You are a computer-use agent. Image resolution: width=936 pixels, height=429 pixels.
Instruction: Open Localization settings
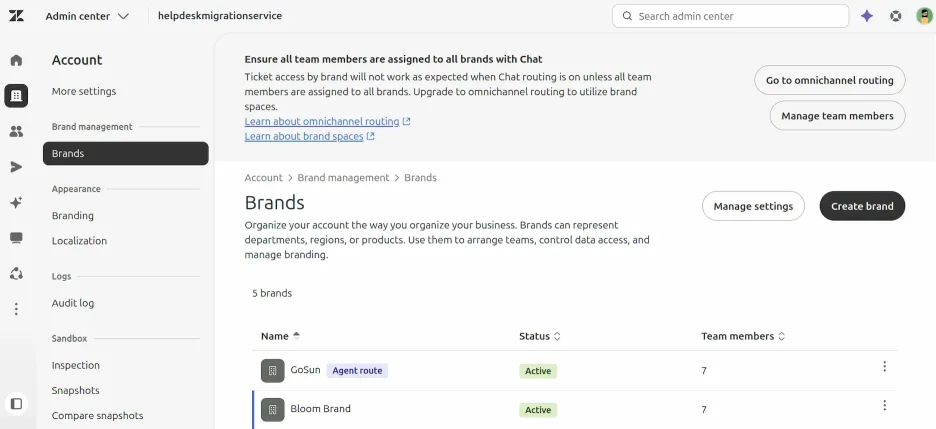click(79, 241)
